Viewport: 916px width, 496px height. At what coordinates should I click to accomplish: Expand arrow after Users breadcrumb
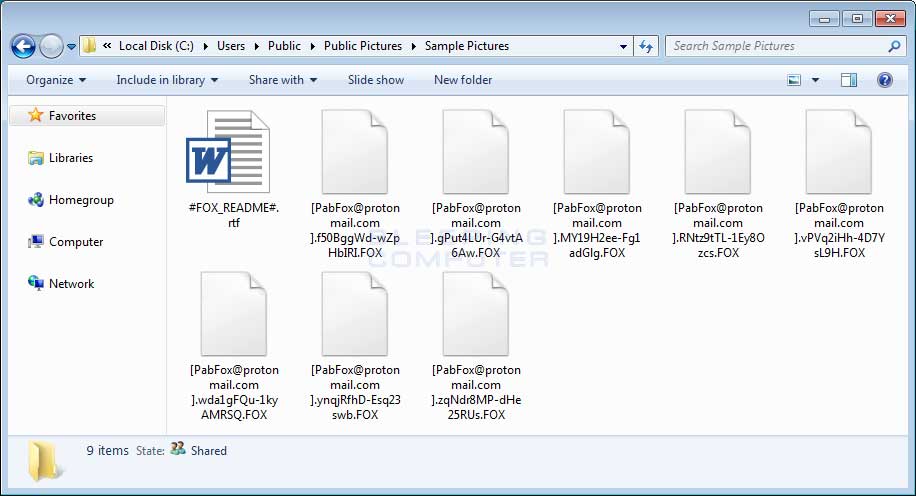tap(256, 46)
